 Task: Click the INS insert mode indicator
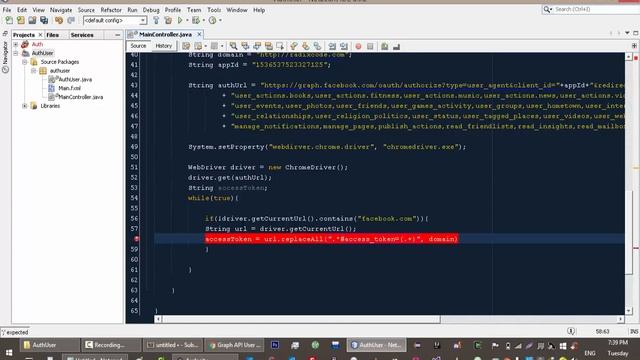[x=634, y=332]
